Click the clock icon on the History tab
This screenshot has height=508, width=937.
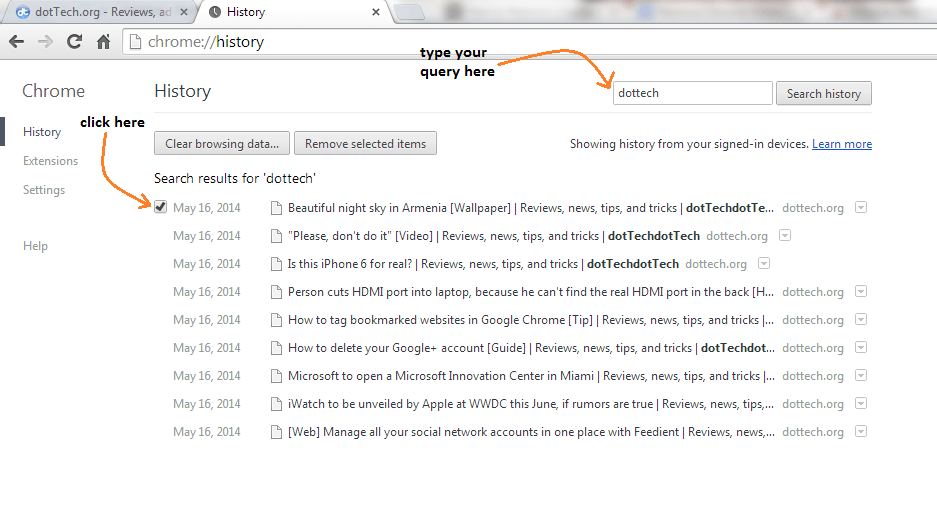coord(215,12)
